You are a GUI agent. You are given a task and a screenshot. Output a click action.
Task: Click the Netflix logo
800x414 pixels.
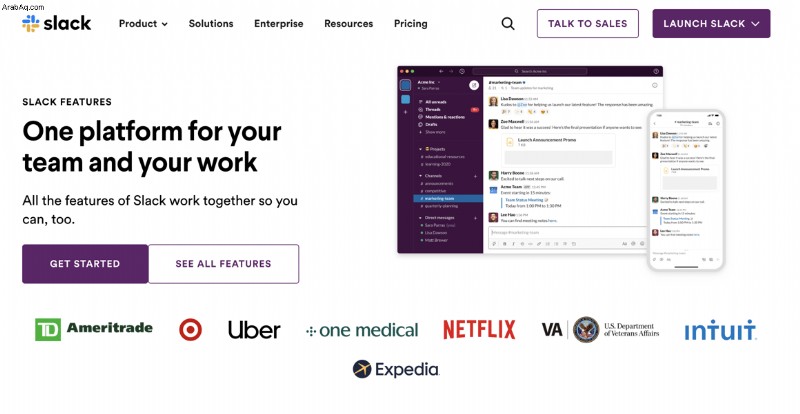point(479,330)
